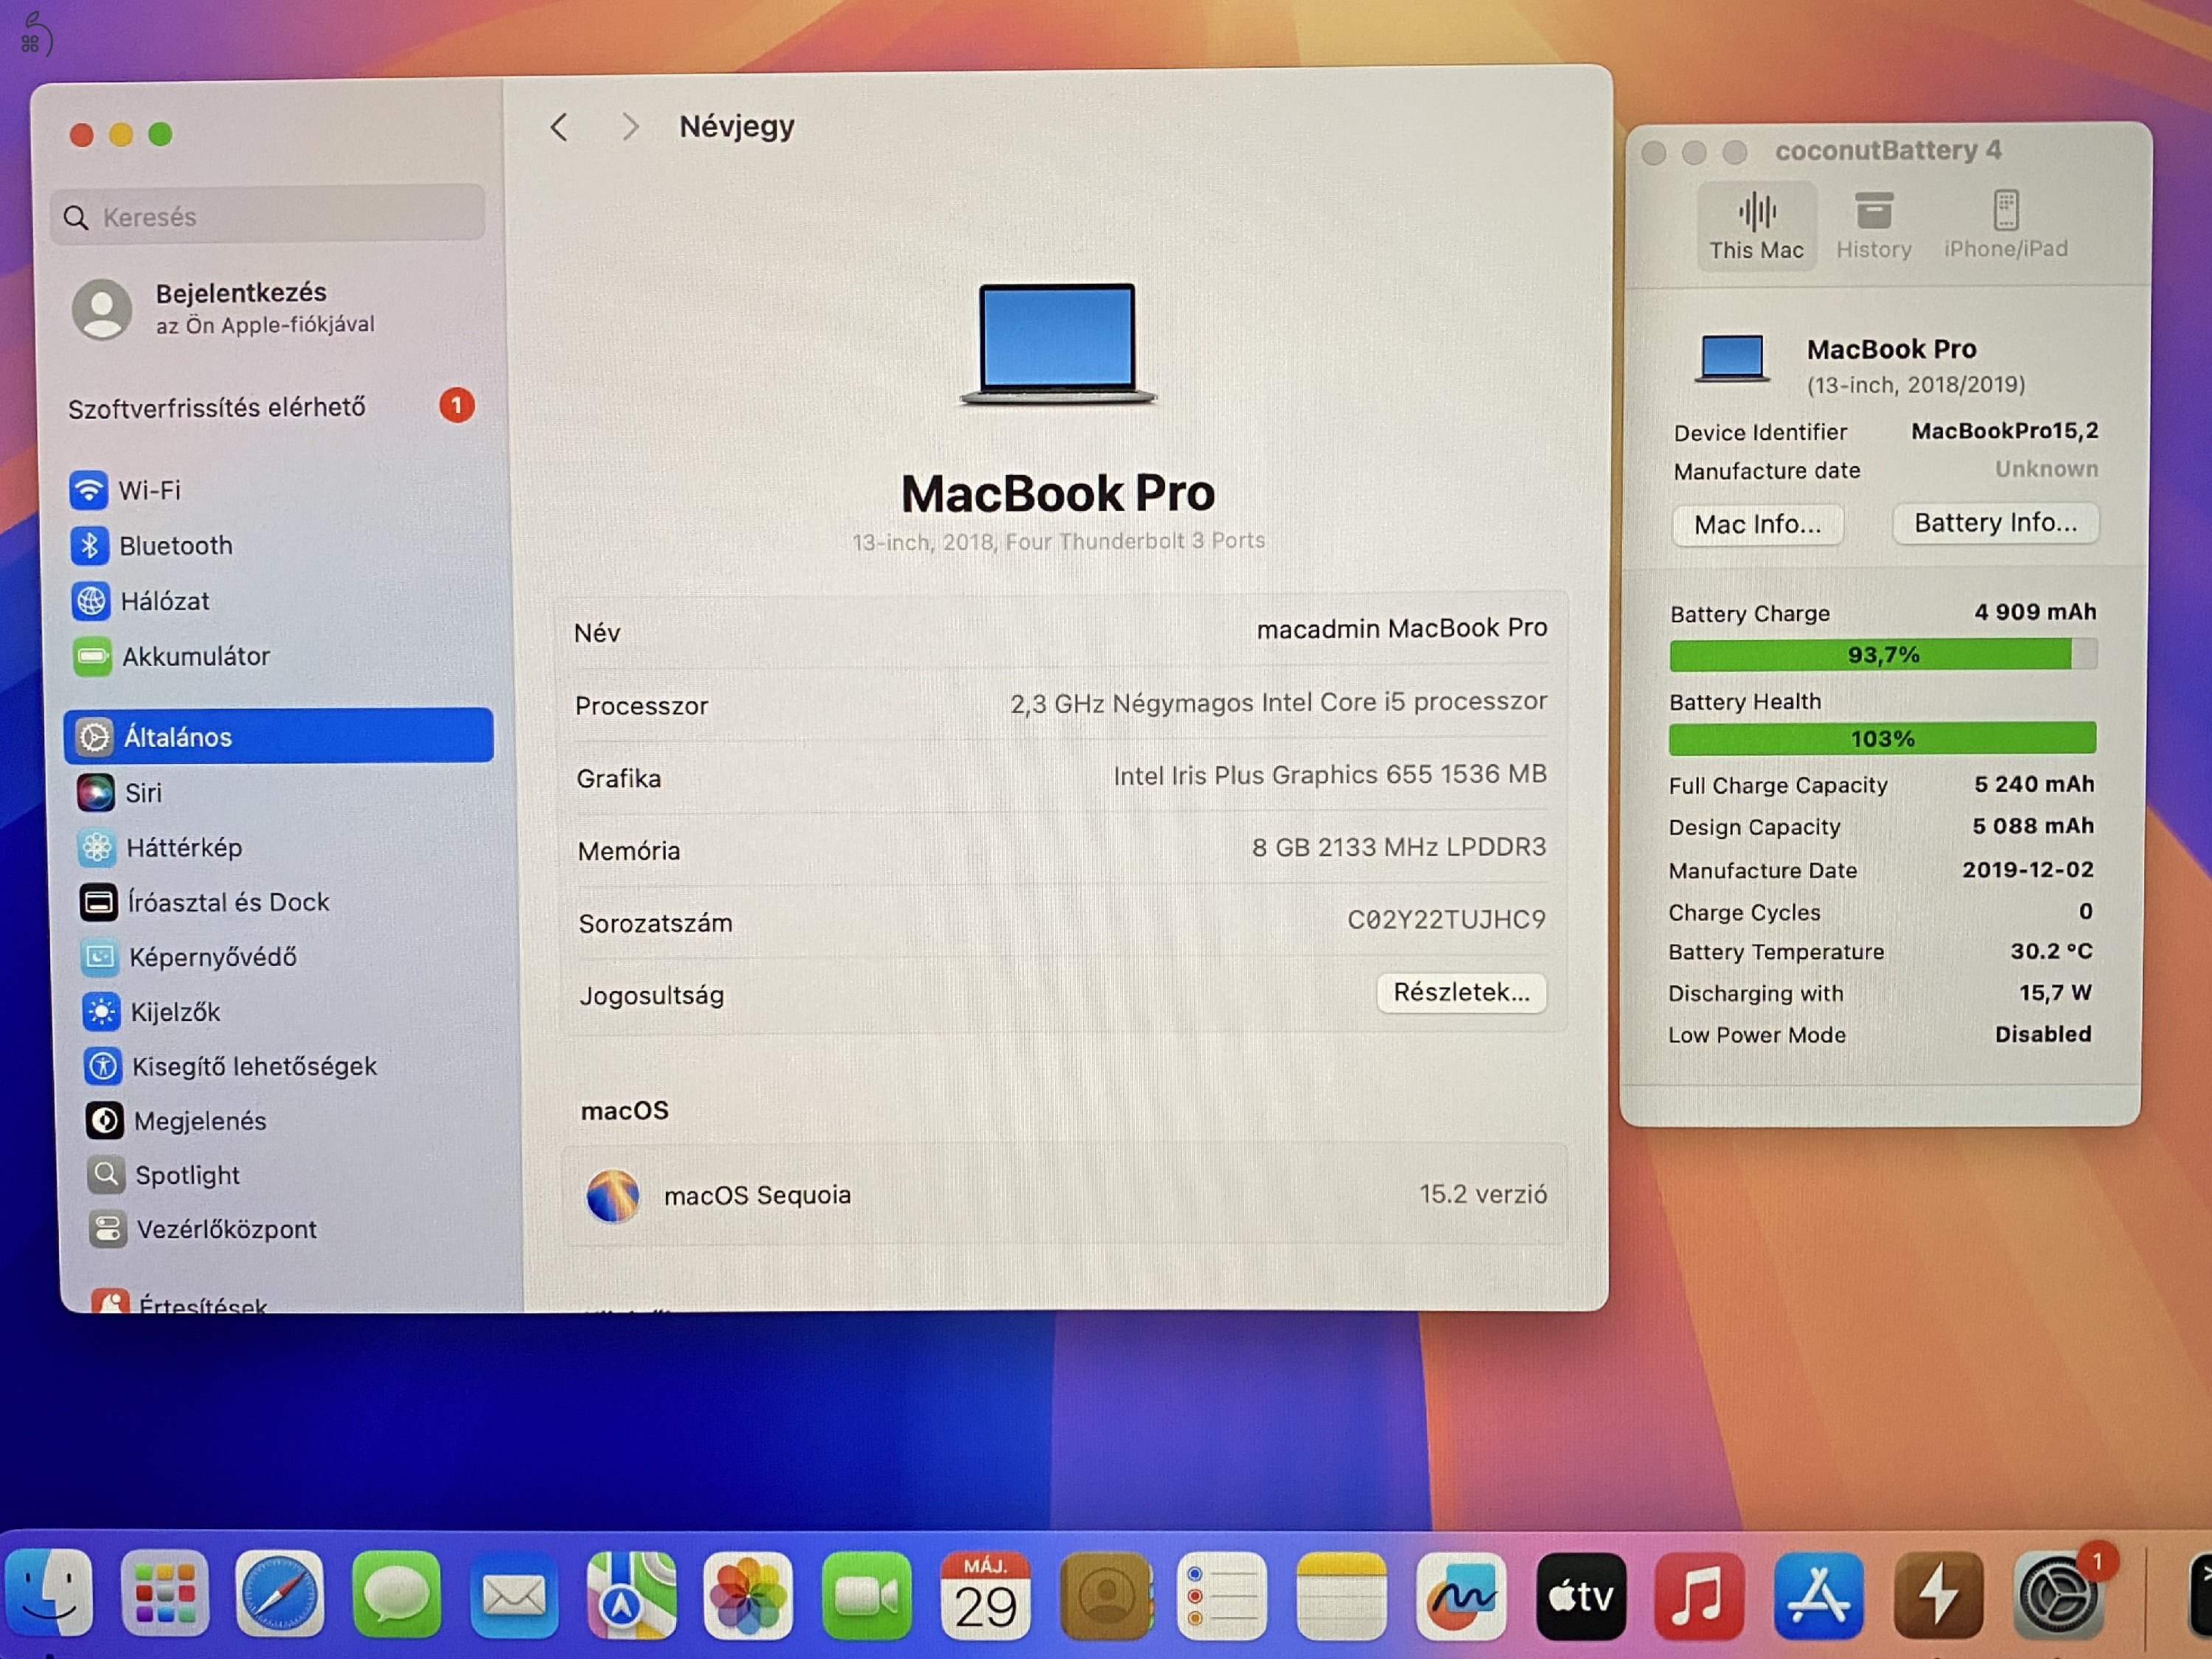Open coconutBattery lightning icon in Dock
Image resolution: width=2212 pixels, height=1659 pixels.
point(1938,1596)
